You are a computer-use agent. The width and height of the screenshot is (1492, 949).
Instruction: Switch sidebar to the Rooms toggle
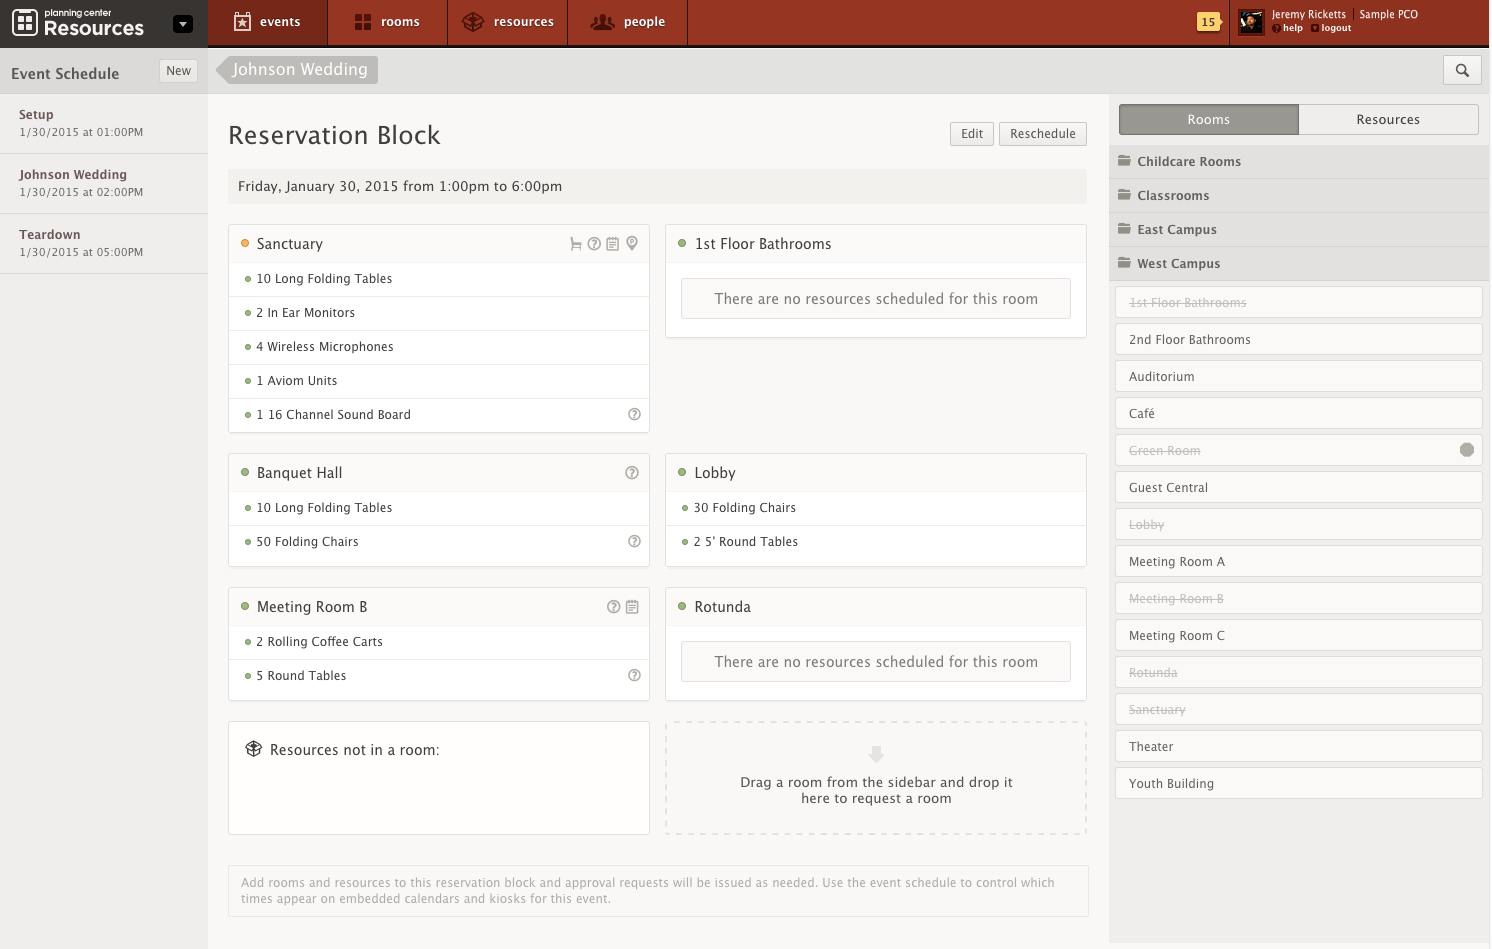click(x=1208, y=119)
